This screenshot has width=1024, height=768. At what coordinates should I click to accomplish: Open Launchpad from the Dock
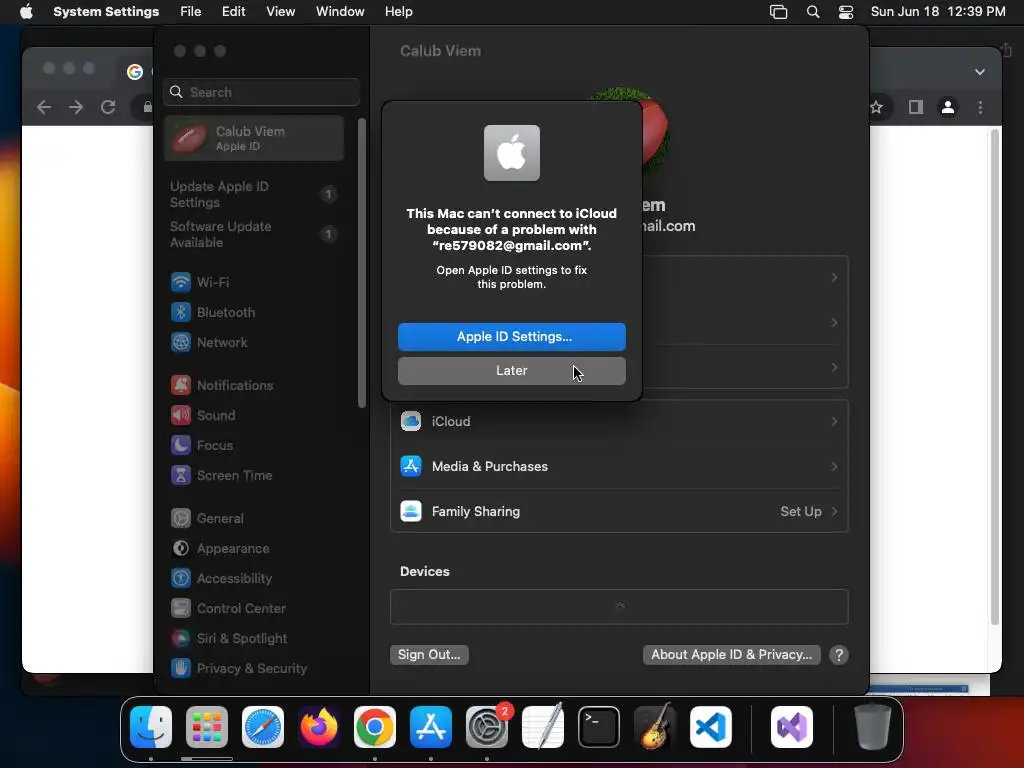tap(207, 727)
